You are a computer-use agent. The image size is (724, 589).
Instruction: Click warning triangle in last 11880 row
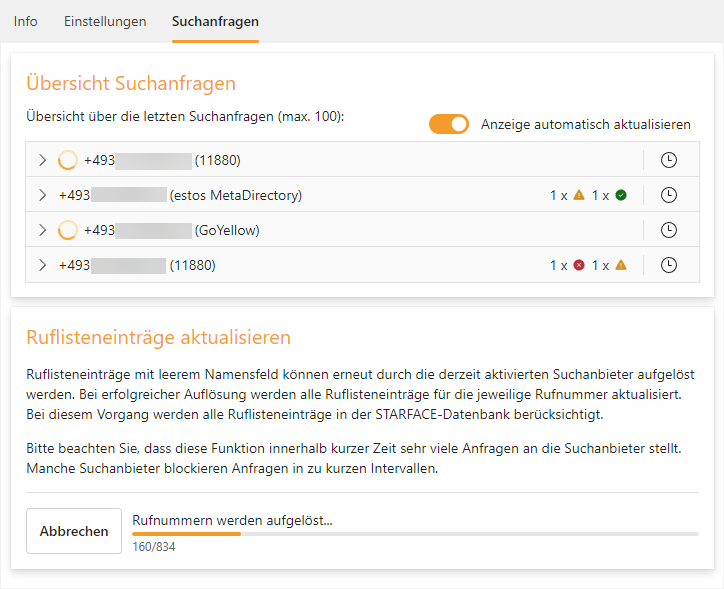click(621, 264)
